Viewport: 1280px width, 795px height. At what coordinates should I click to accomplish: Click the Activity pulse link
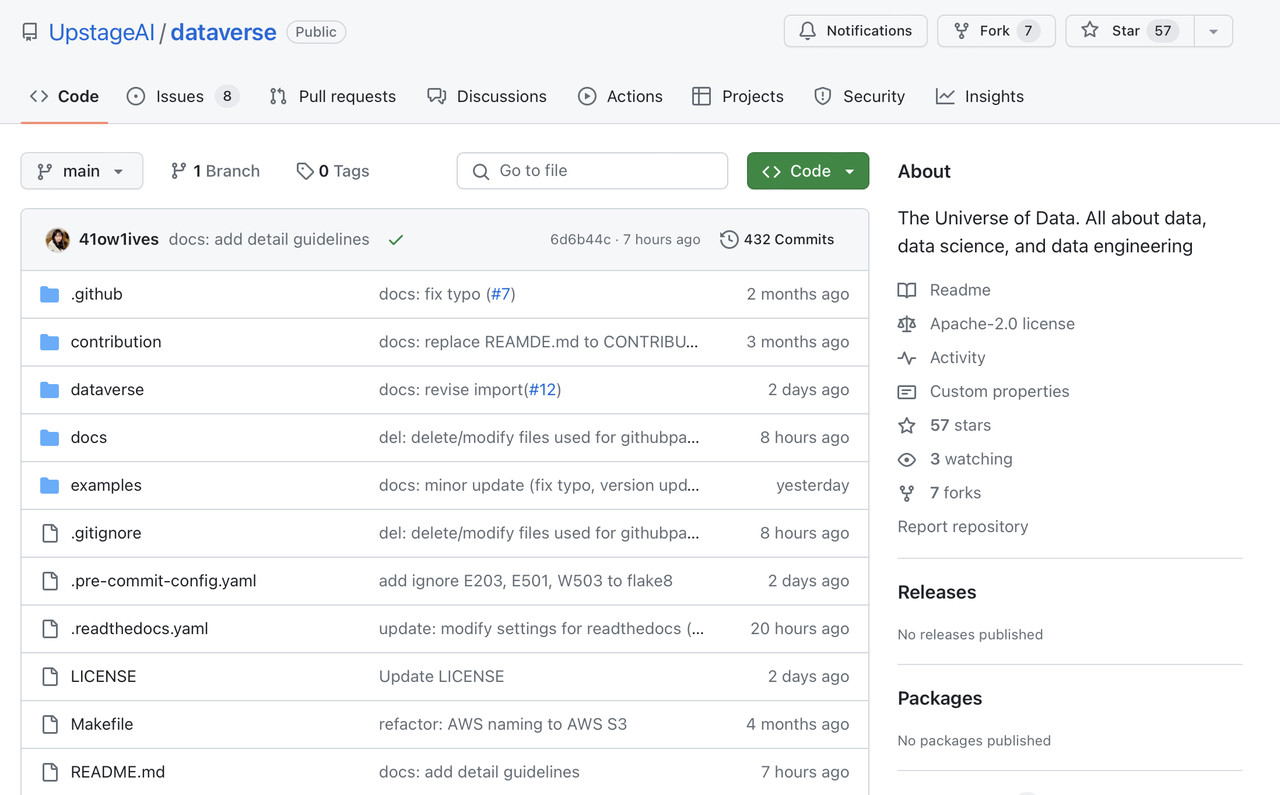pyautogui.click(x=957, y=358)
